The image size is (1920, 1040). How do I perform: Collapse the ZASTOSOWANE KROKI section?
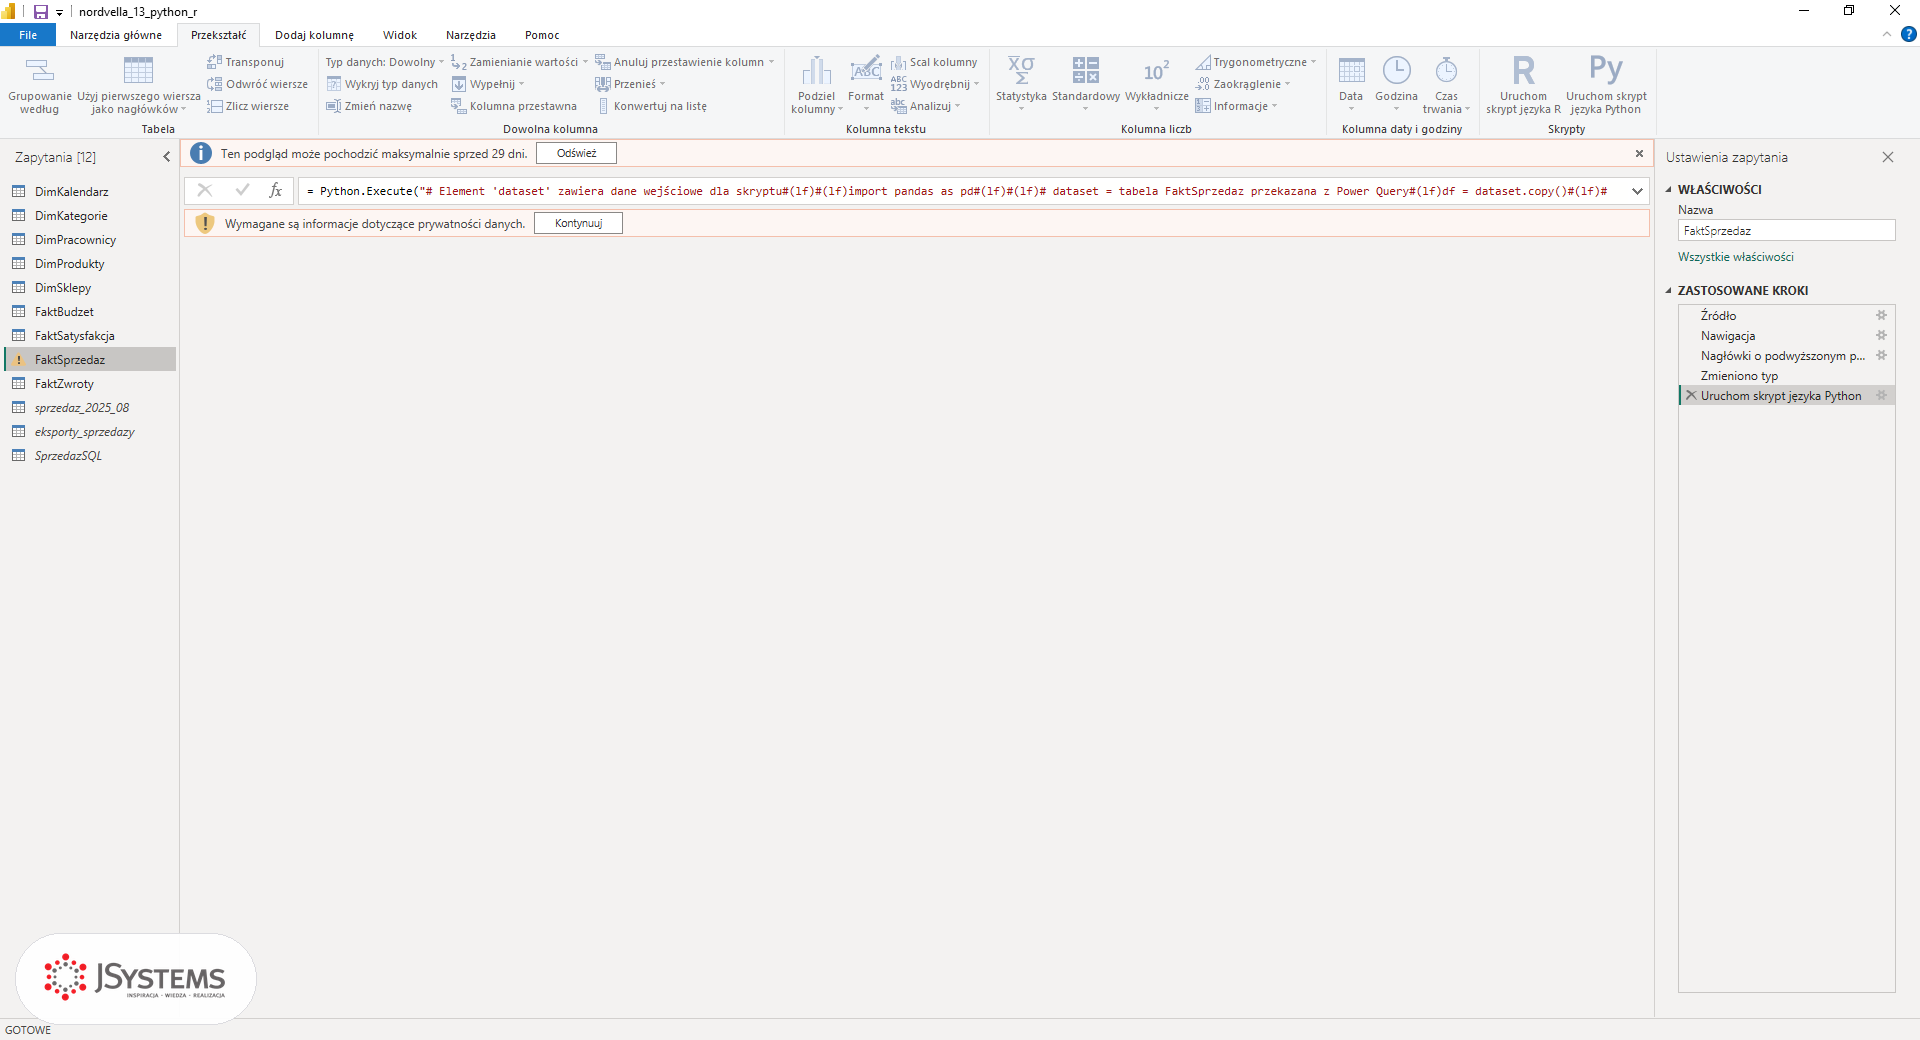coord(1668,290)
